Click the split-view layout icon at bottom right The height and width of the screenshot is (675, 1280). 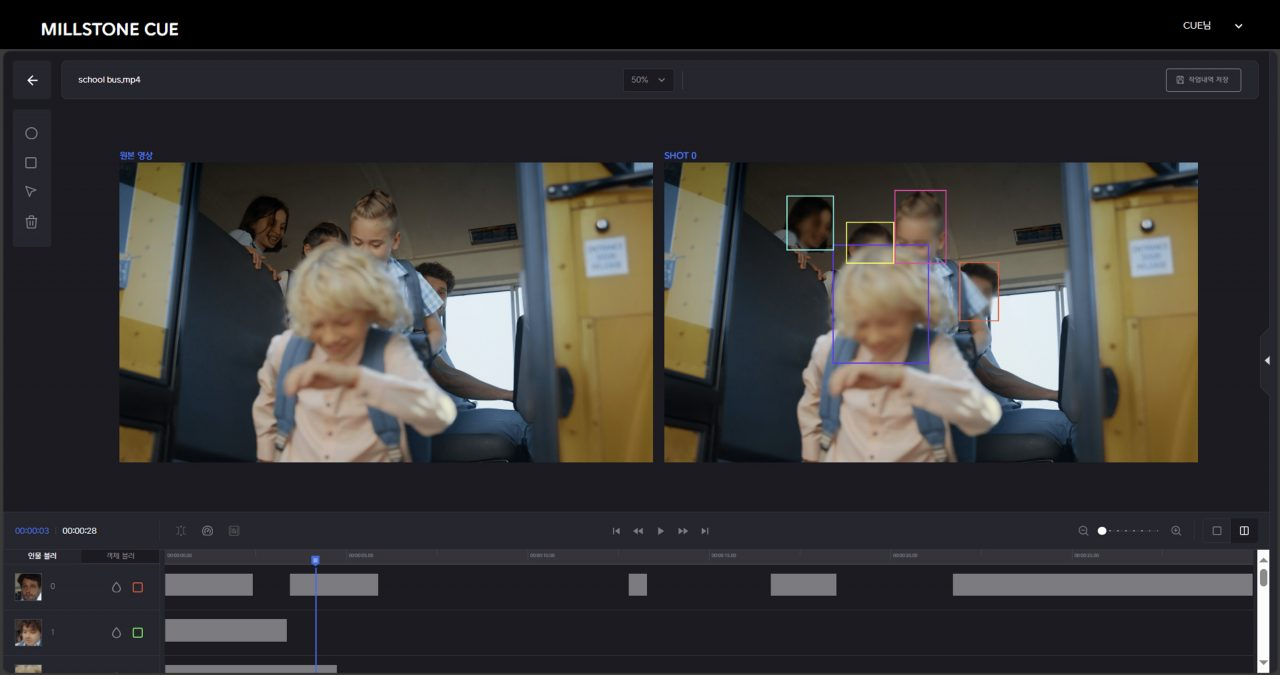coord(1244,530)
